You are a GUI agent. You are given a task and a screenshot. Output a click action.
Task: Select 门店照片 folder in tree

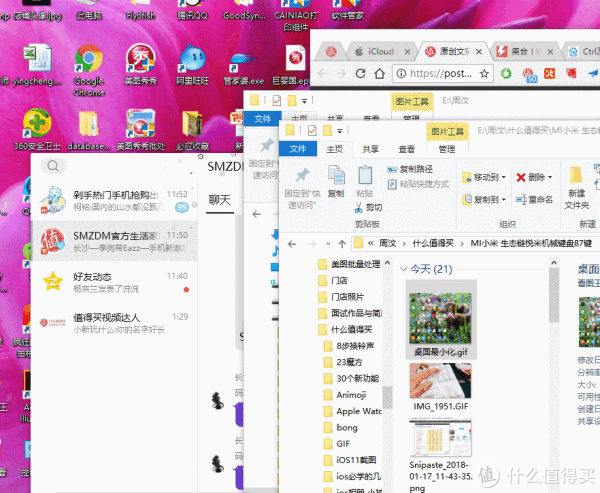point(341,297)
